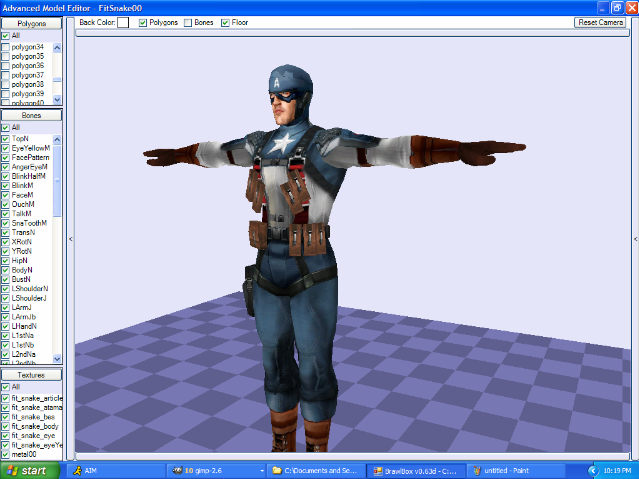Select the BustN bone label
Image resolution: width=639 pixels, height=479 pixels.
tap(21, 279)
